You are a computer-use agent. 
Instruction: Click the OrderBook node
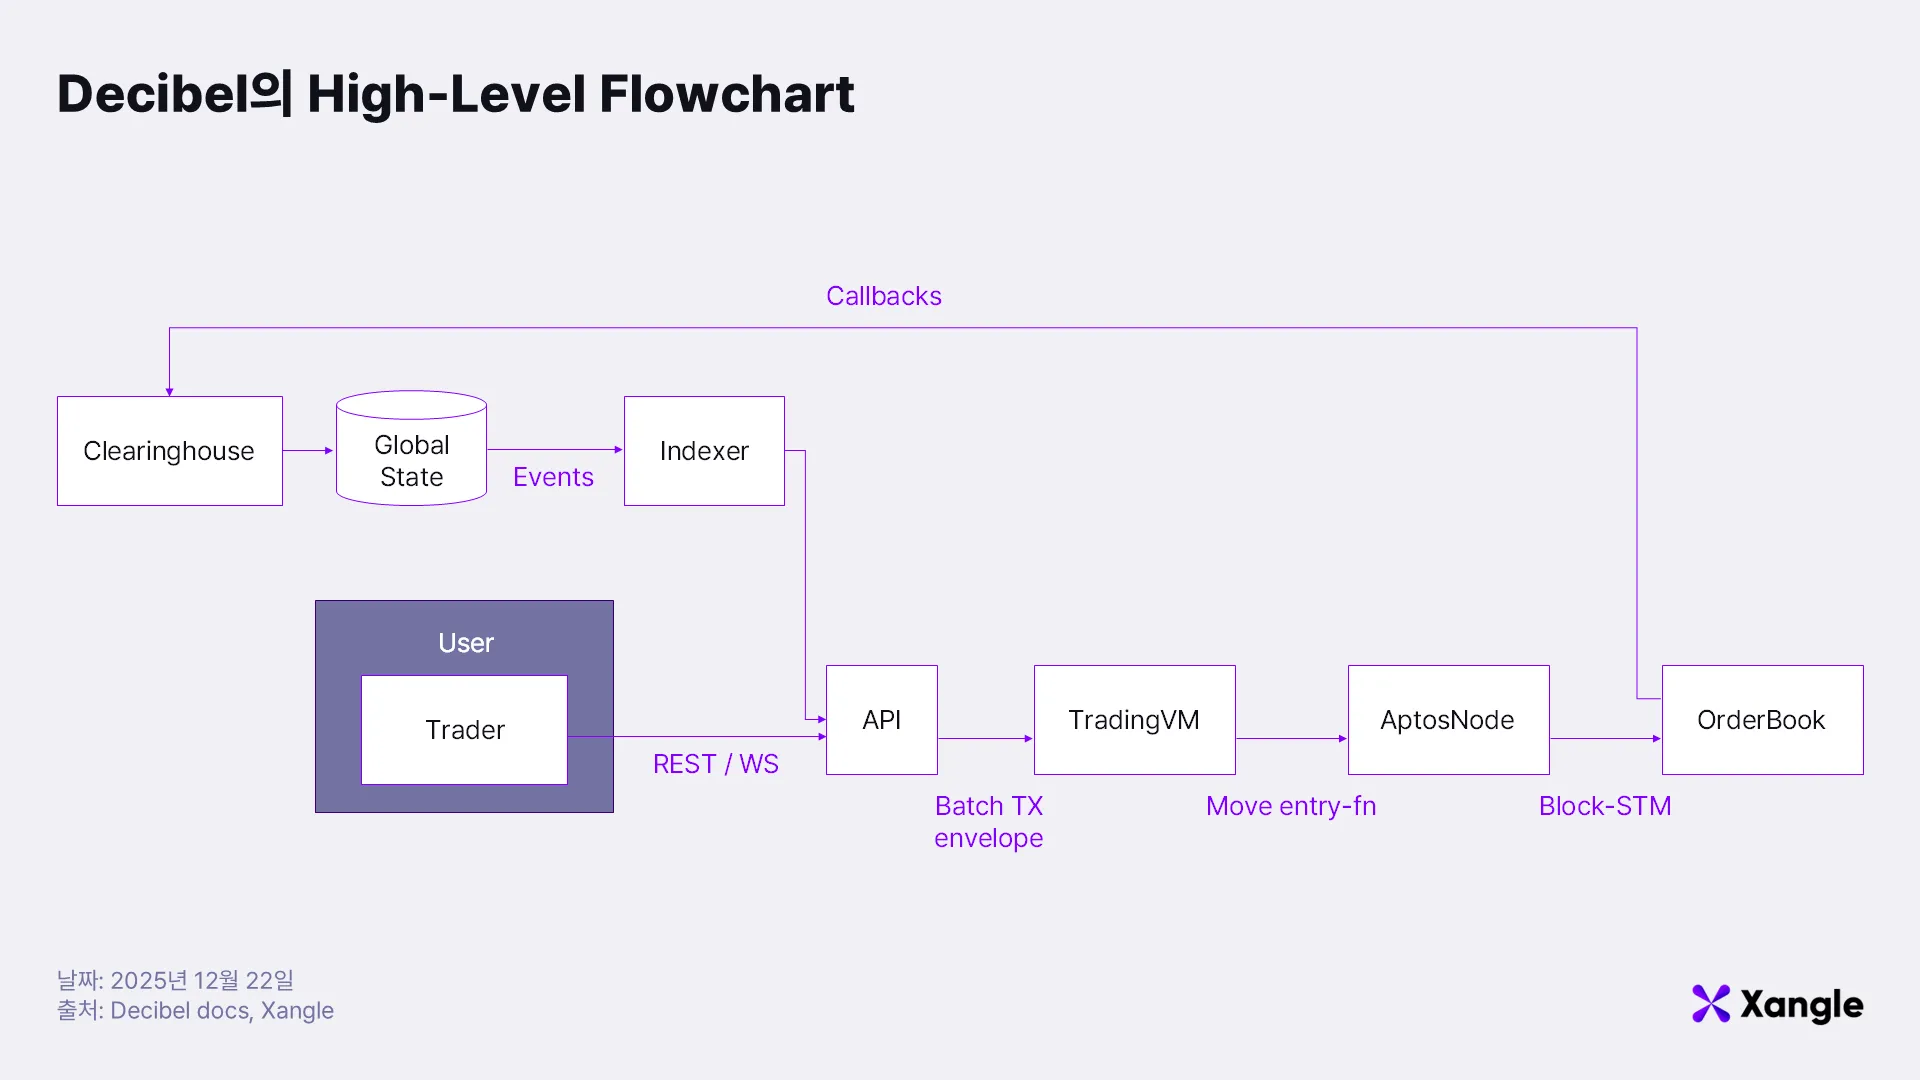coord(1761,720)
